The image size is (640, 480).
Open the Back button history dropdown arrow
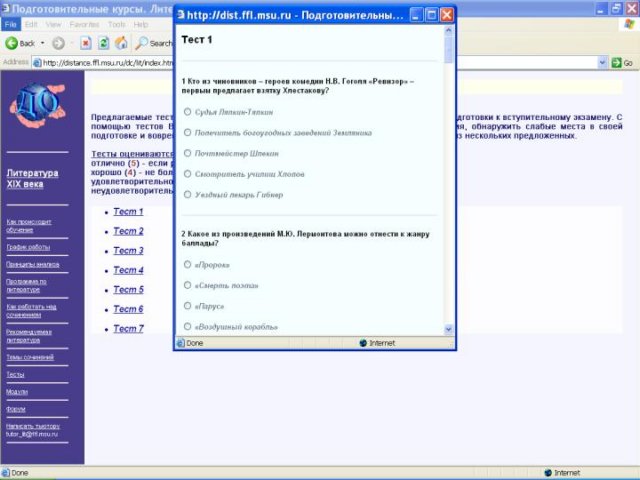[42, 43]
